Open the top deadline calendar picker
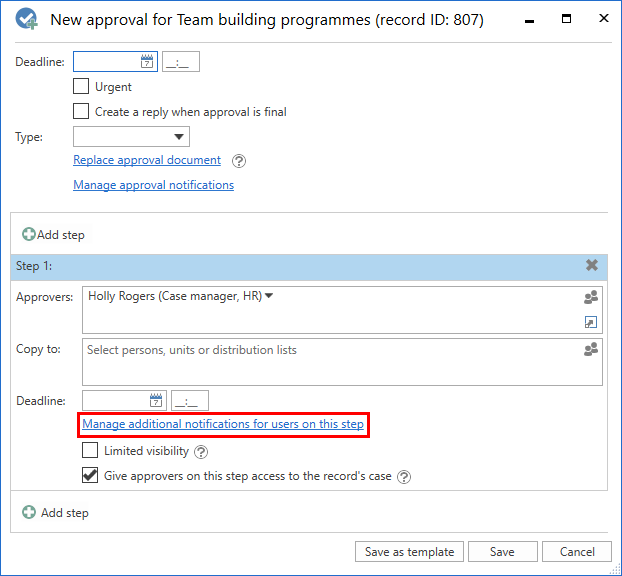The image size is (622, 576). [x=147, y=62]
